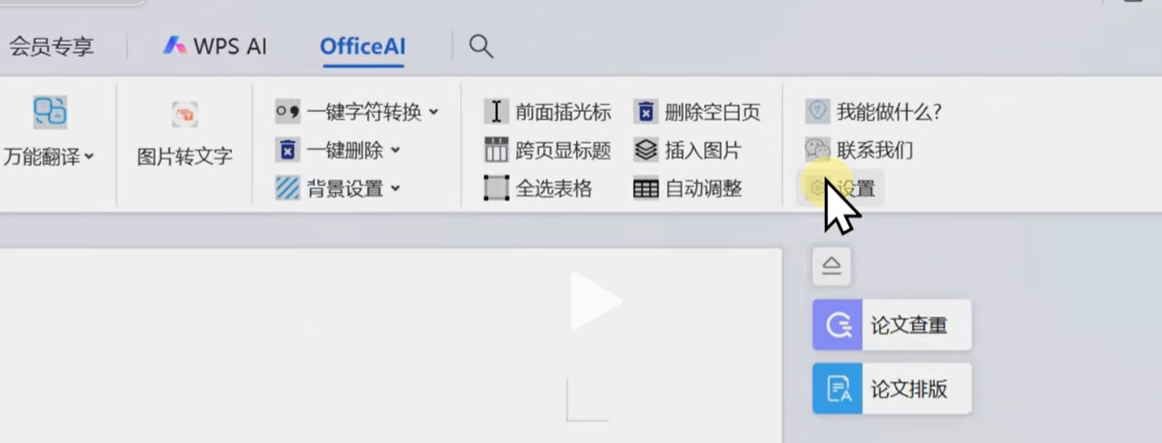Select the 万能翻译 text label

pyautogui.click(x=42, y=156)
